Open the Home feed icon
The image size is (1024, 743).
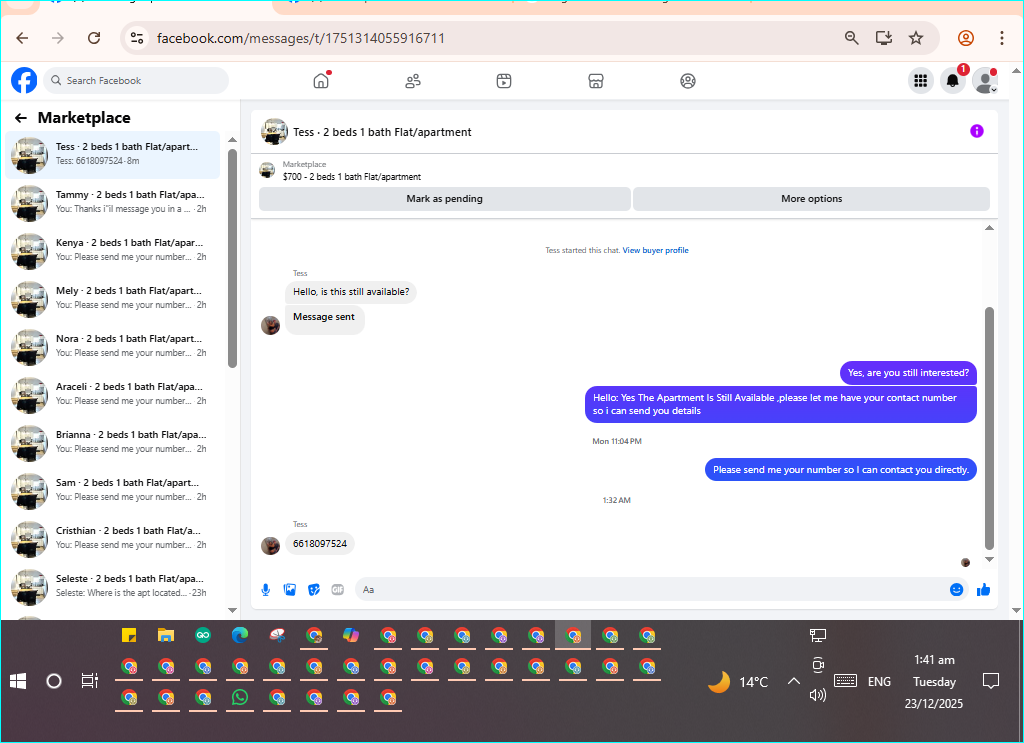point(321,81)
